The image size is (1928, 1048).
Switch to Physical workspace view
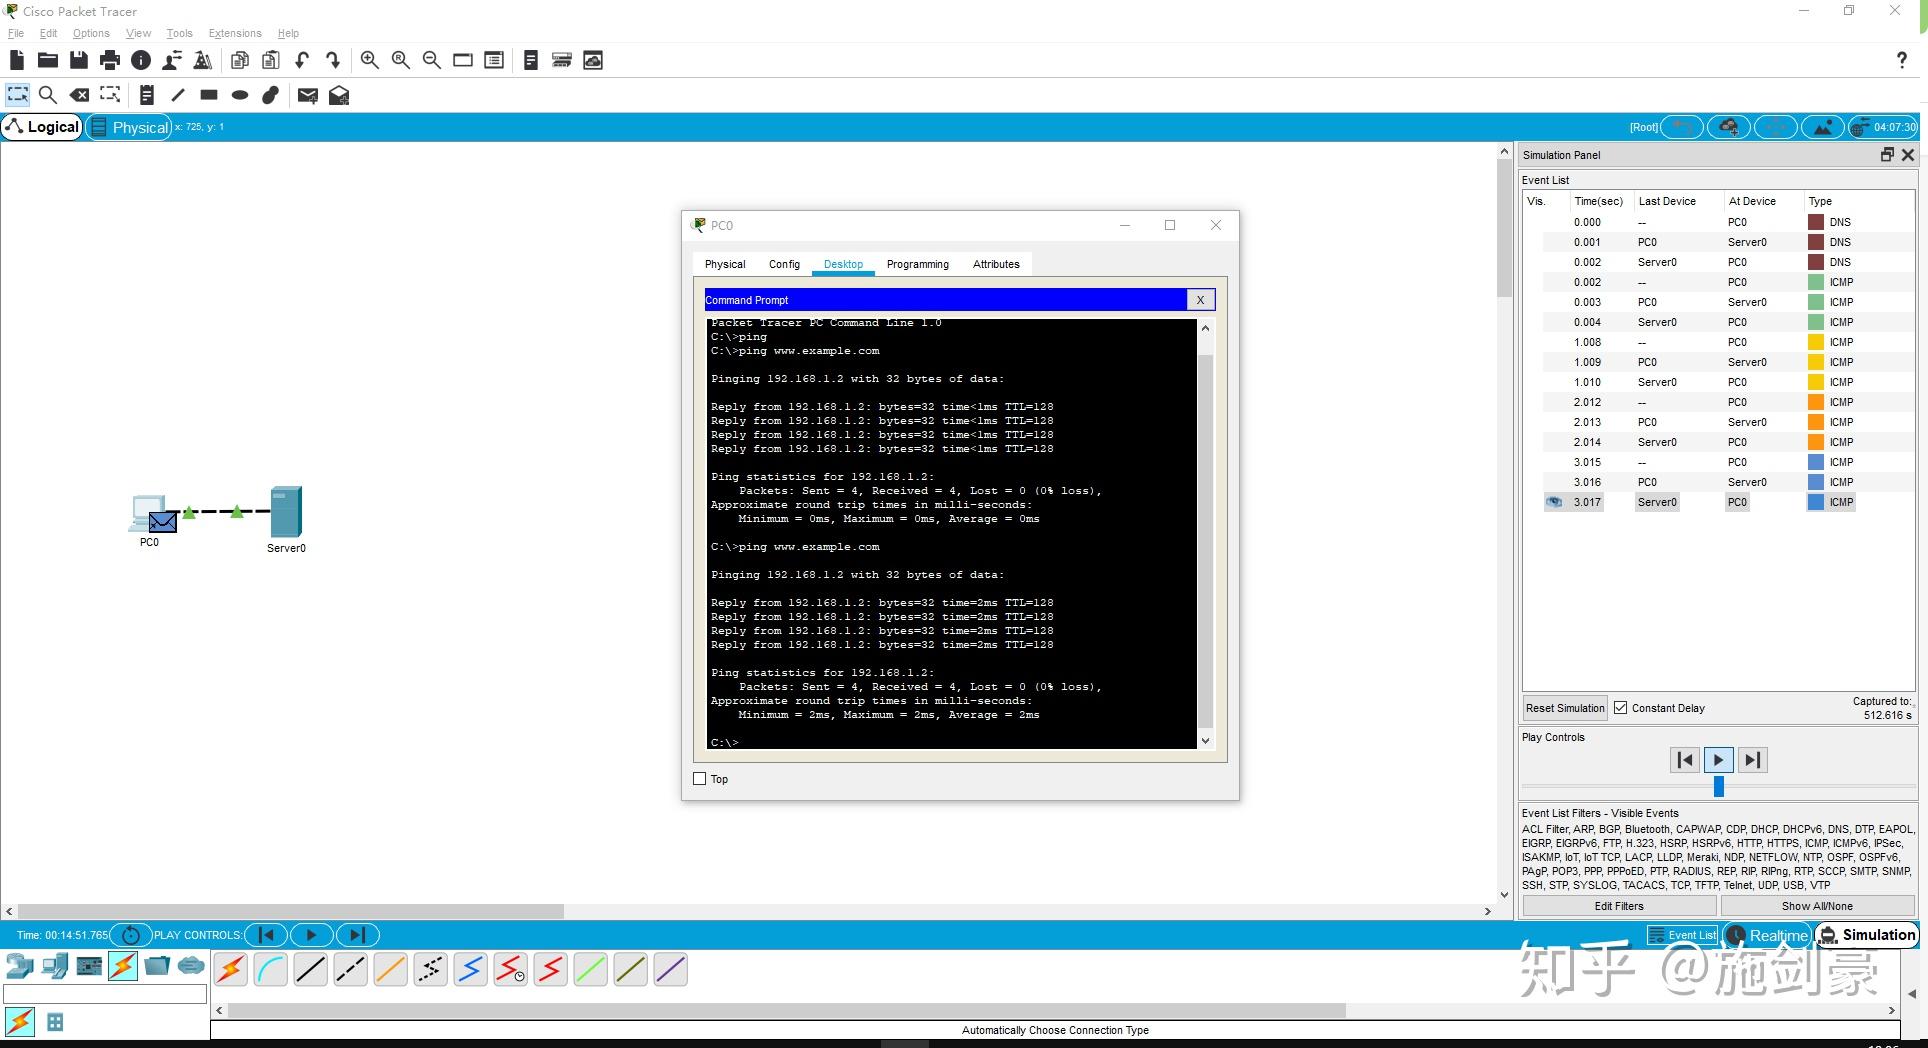pos(129,127)
